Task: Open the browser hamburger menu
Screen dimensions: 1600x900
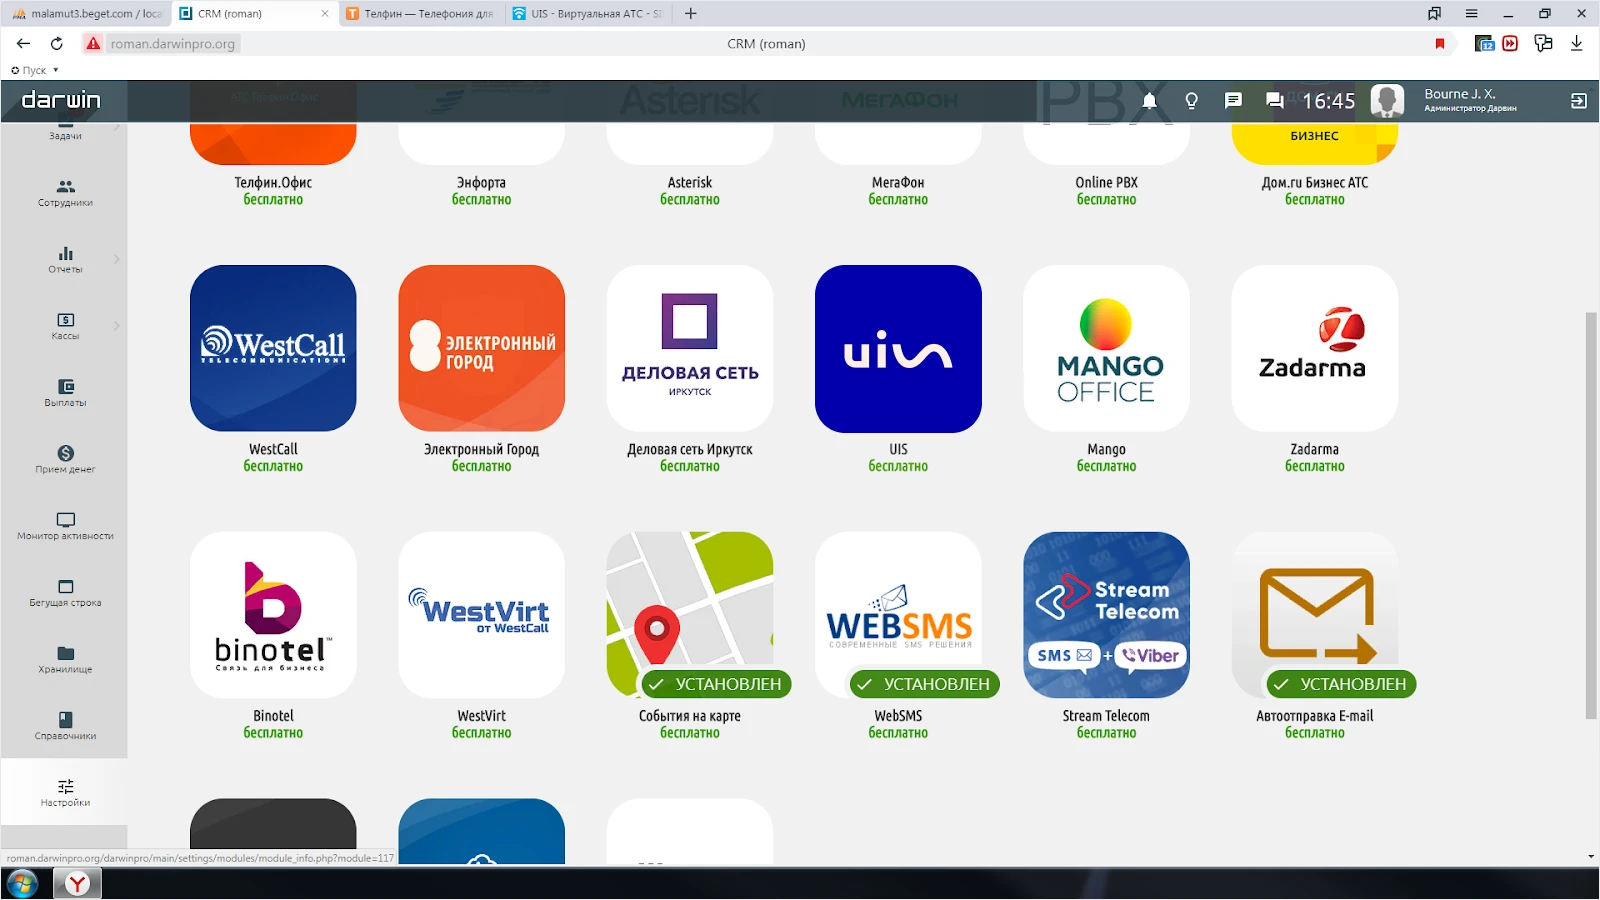Action: (1471, 14)
